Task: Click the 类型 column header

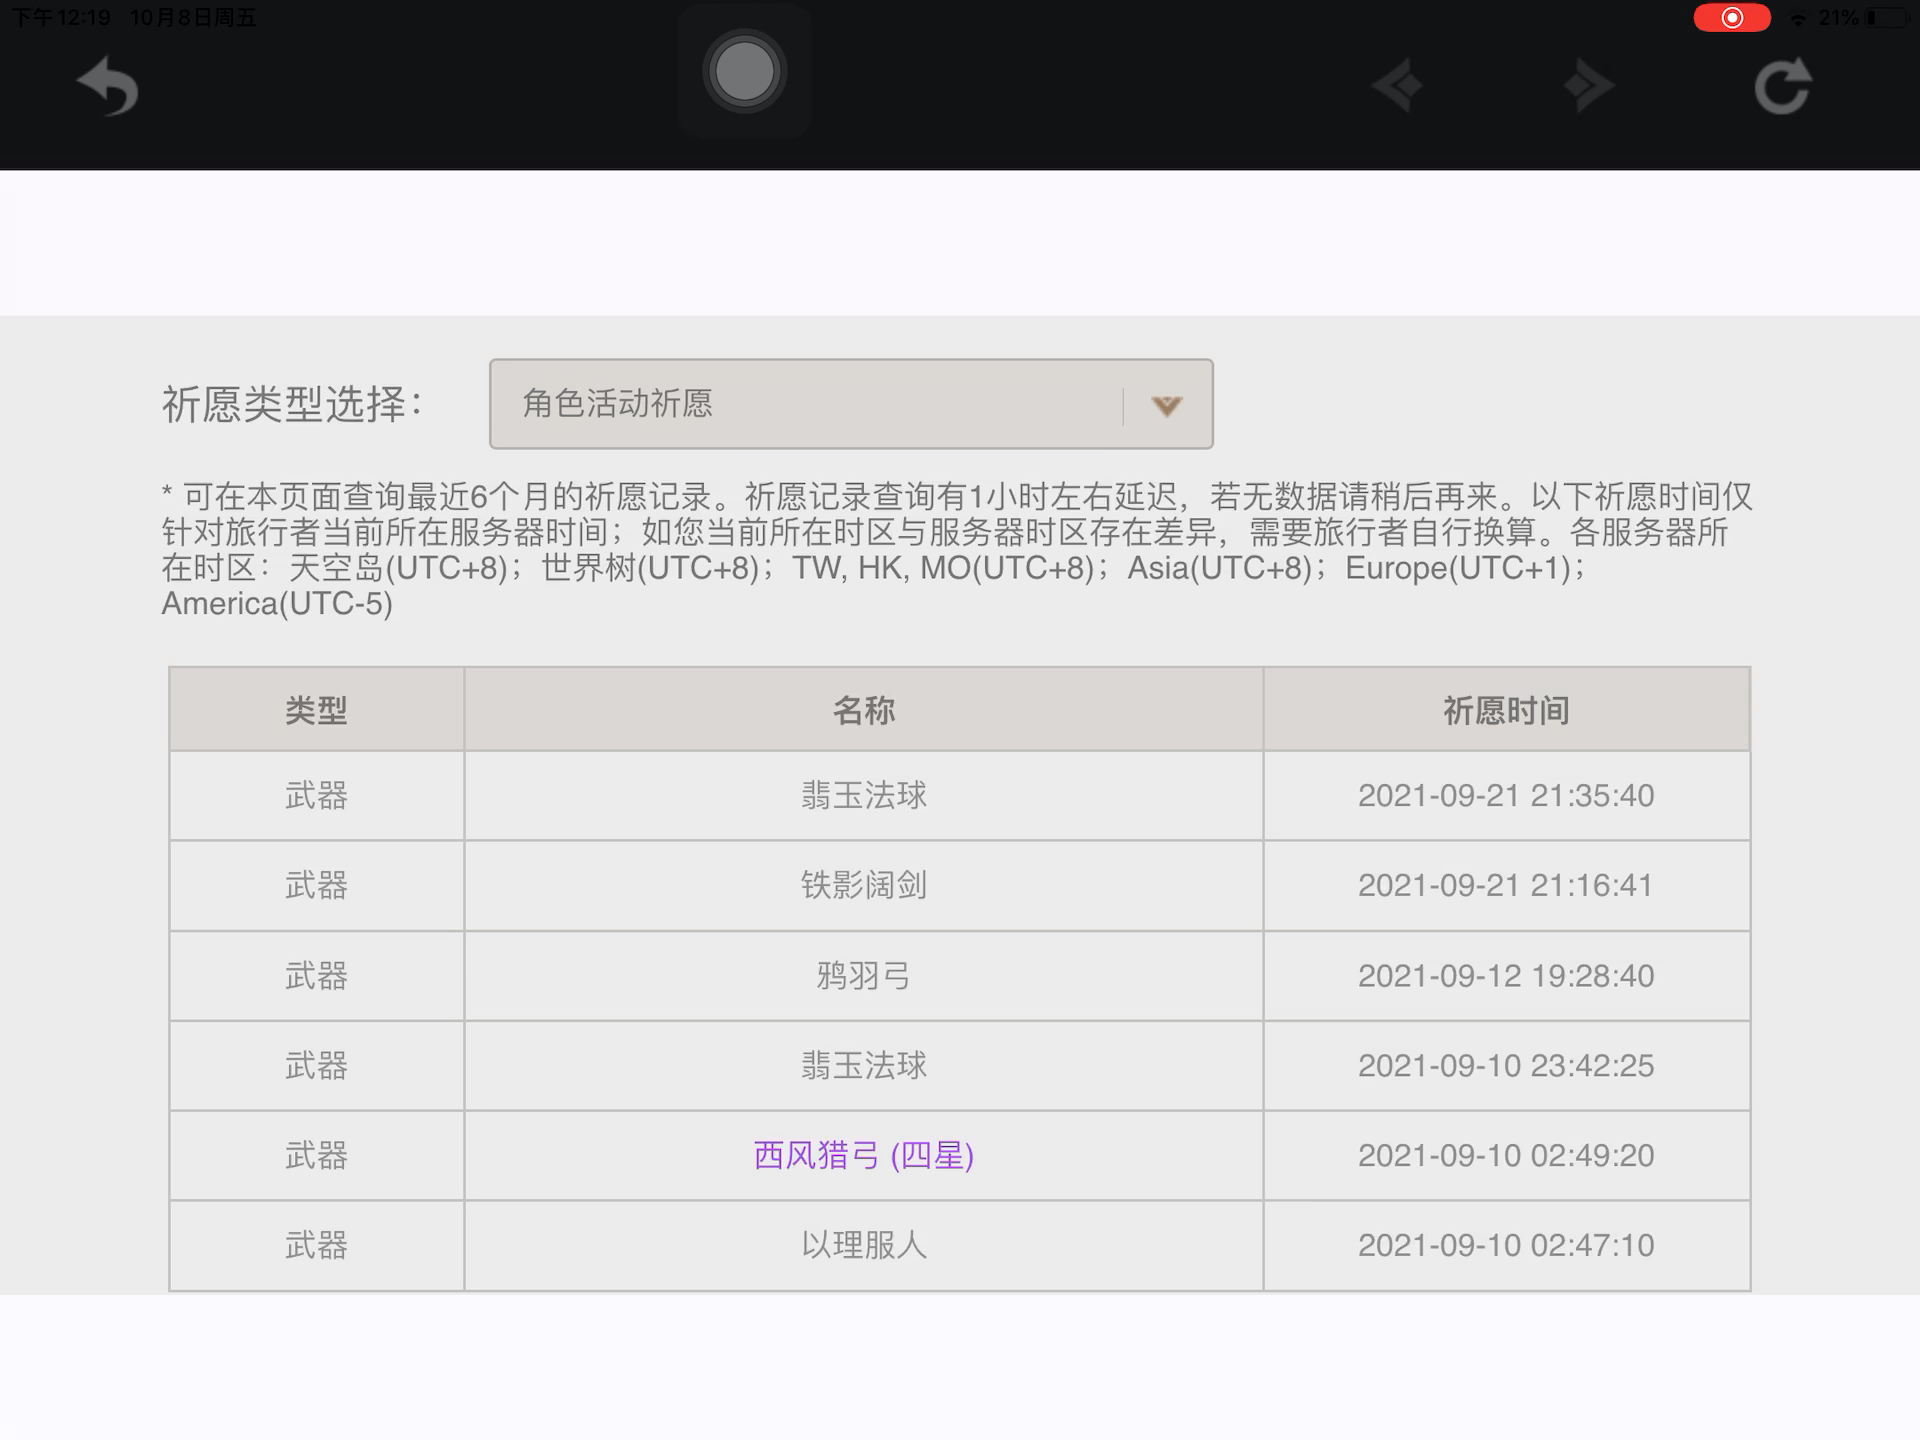Action: pyautogui.click(x=316, y=710)
